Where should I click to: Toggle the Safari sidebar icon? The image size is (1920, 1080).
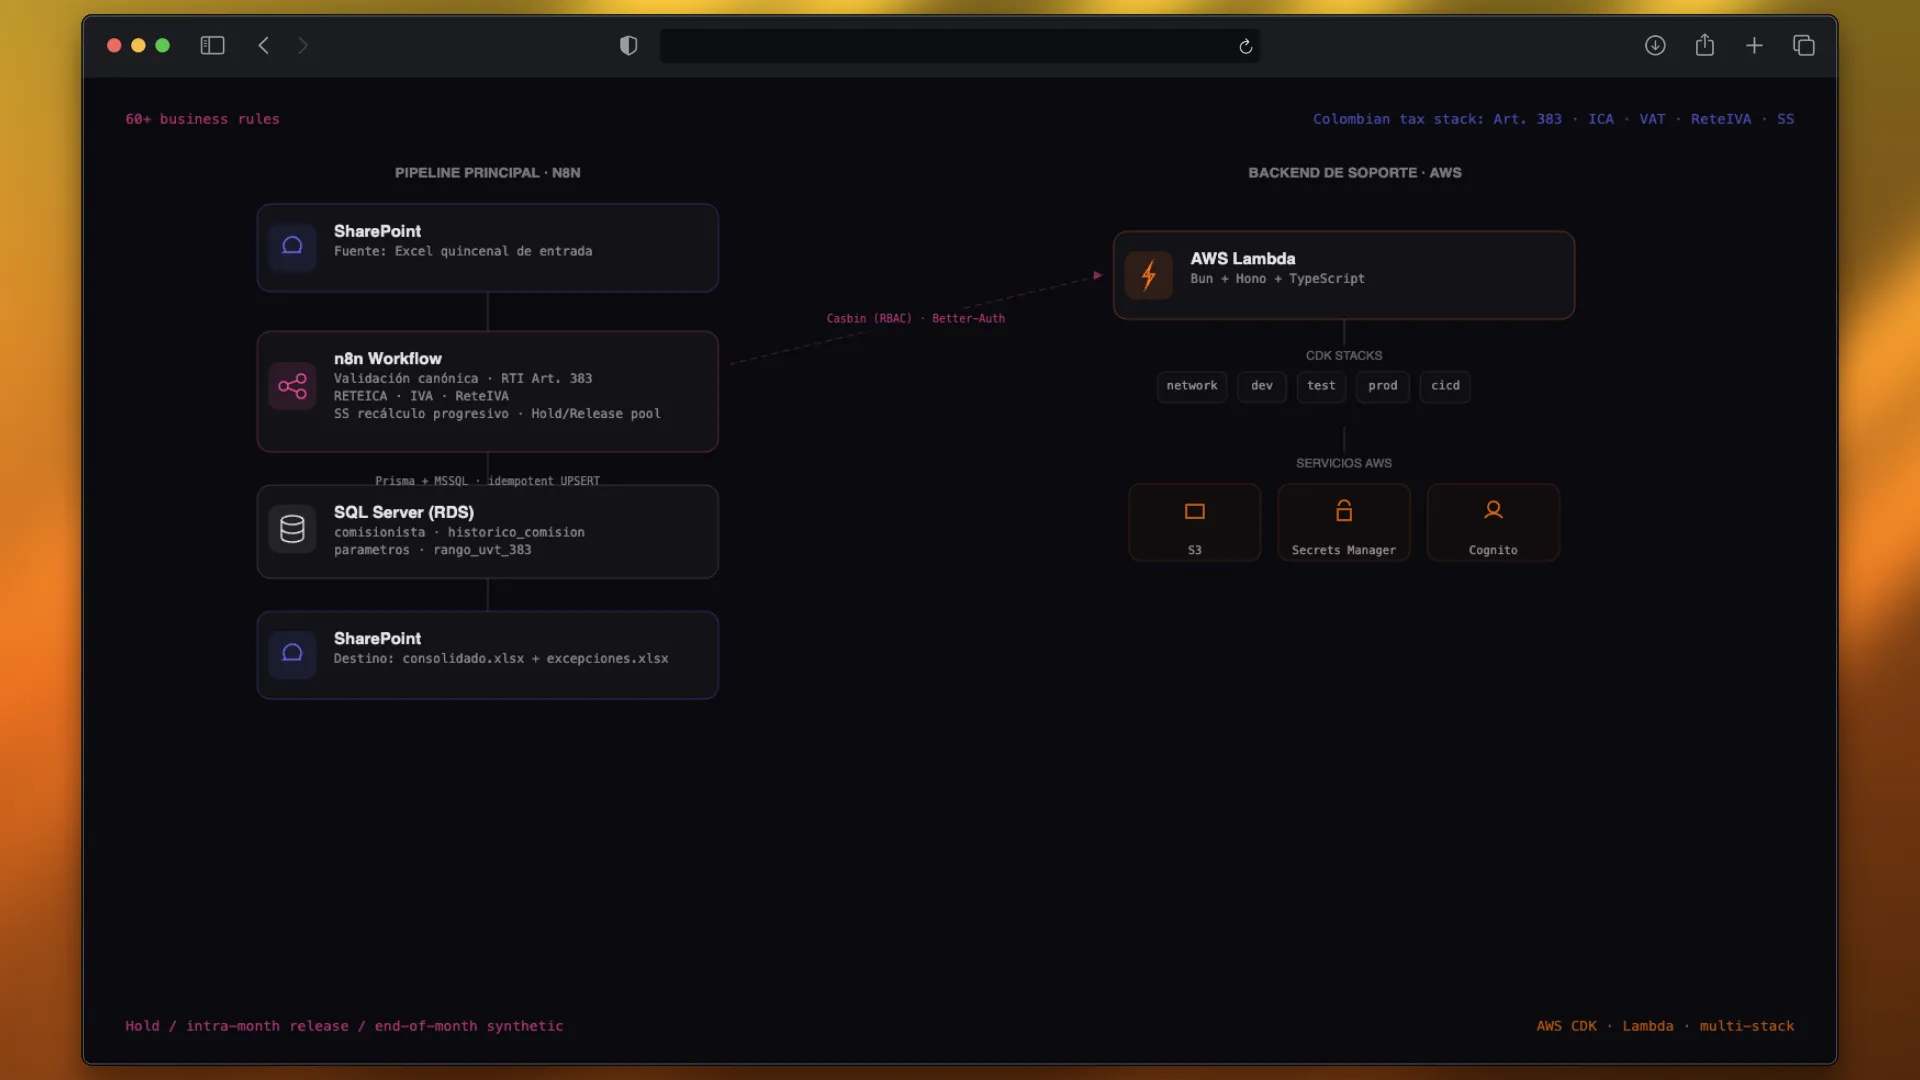coord(212,46)
